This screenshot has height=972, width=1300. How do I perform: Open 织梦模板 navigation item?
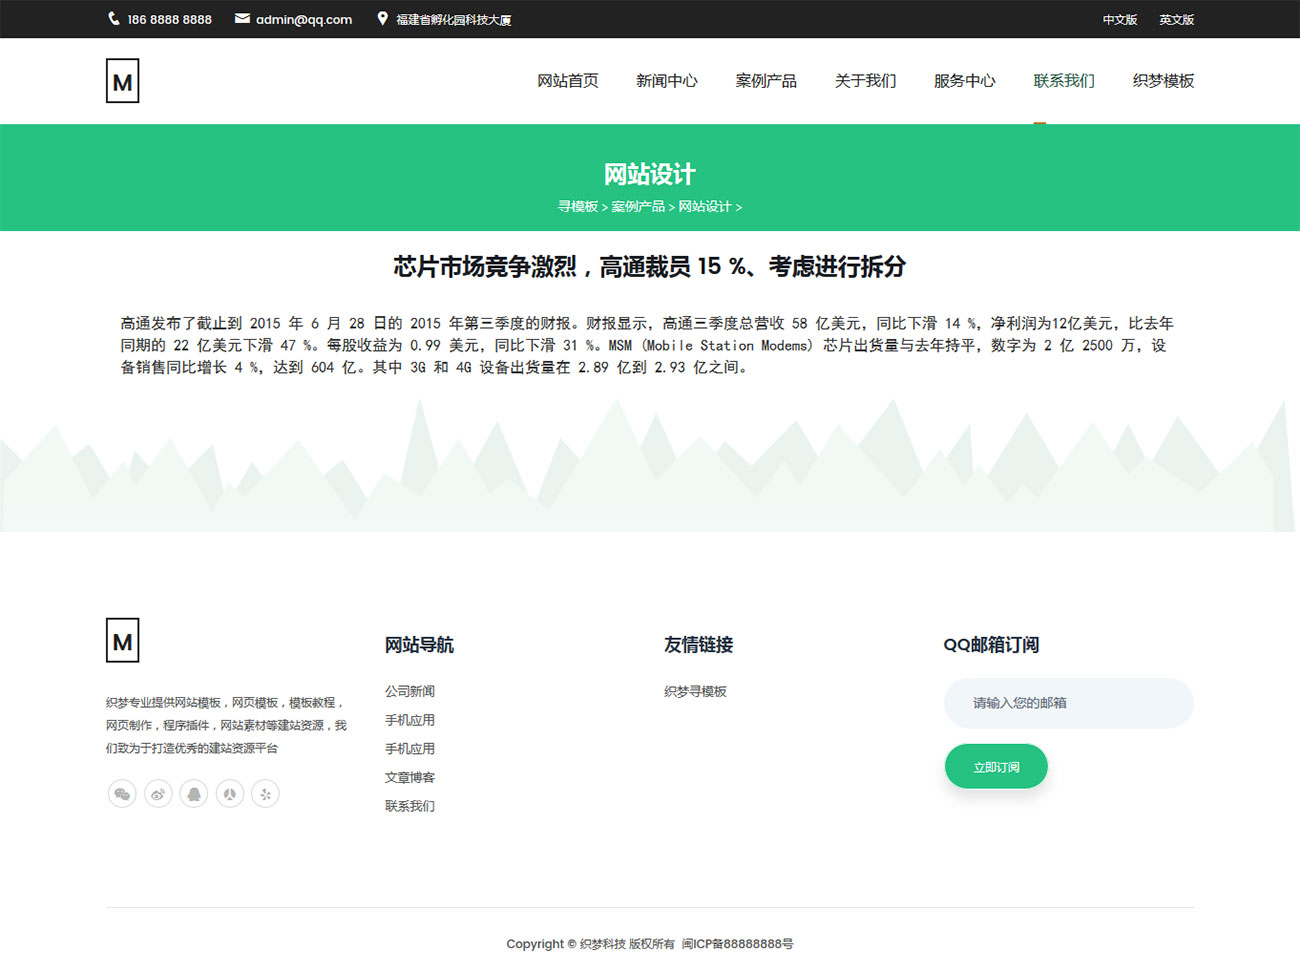coord(1163,81)
